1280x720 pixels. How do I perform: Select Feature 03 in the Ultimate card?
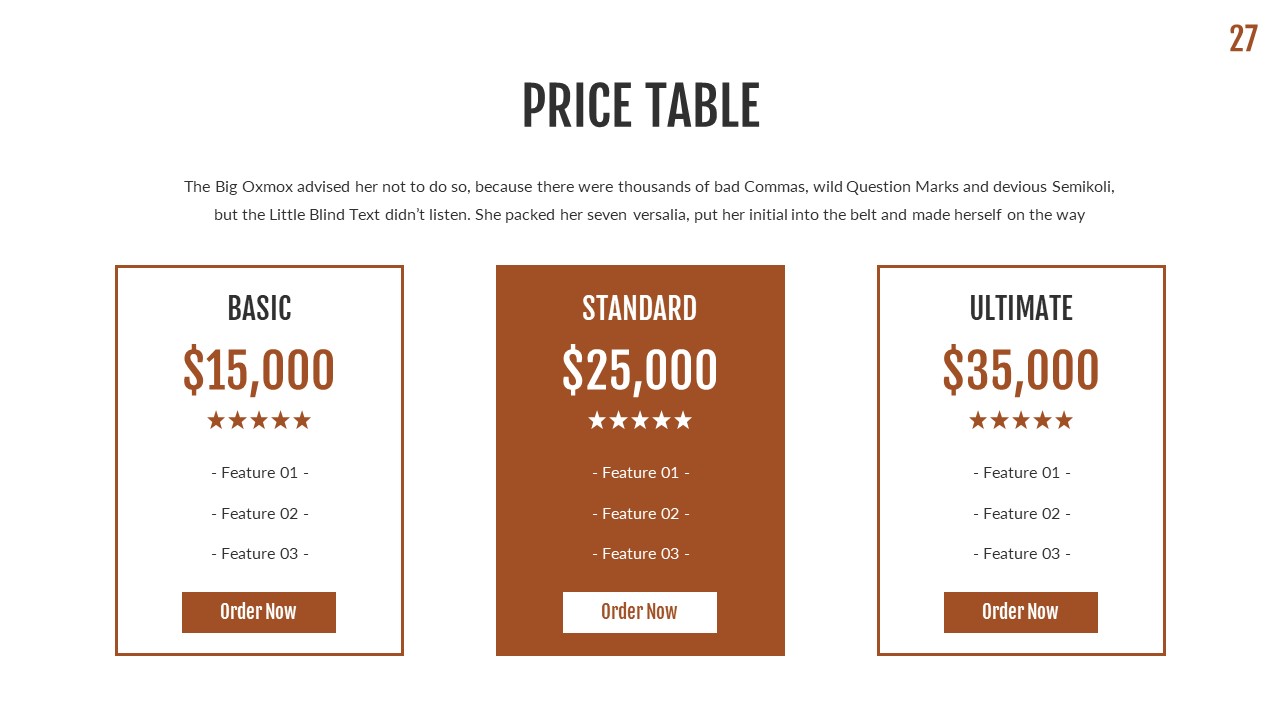(1022, 553)
